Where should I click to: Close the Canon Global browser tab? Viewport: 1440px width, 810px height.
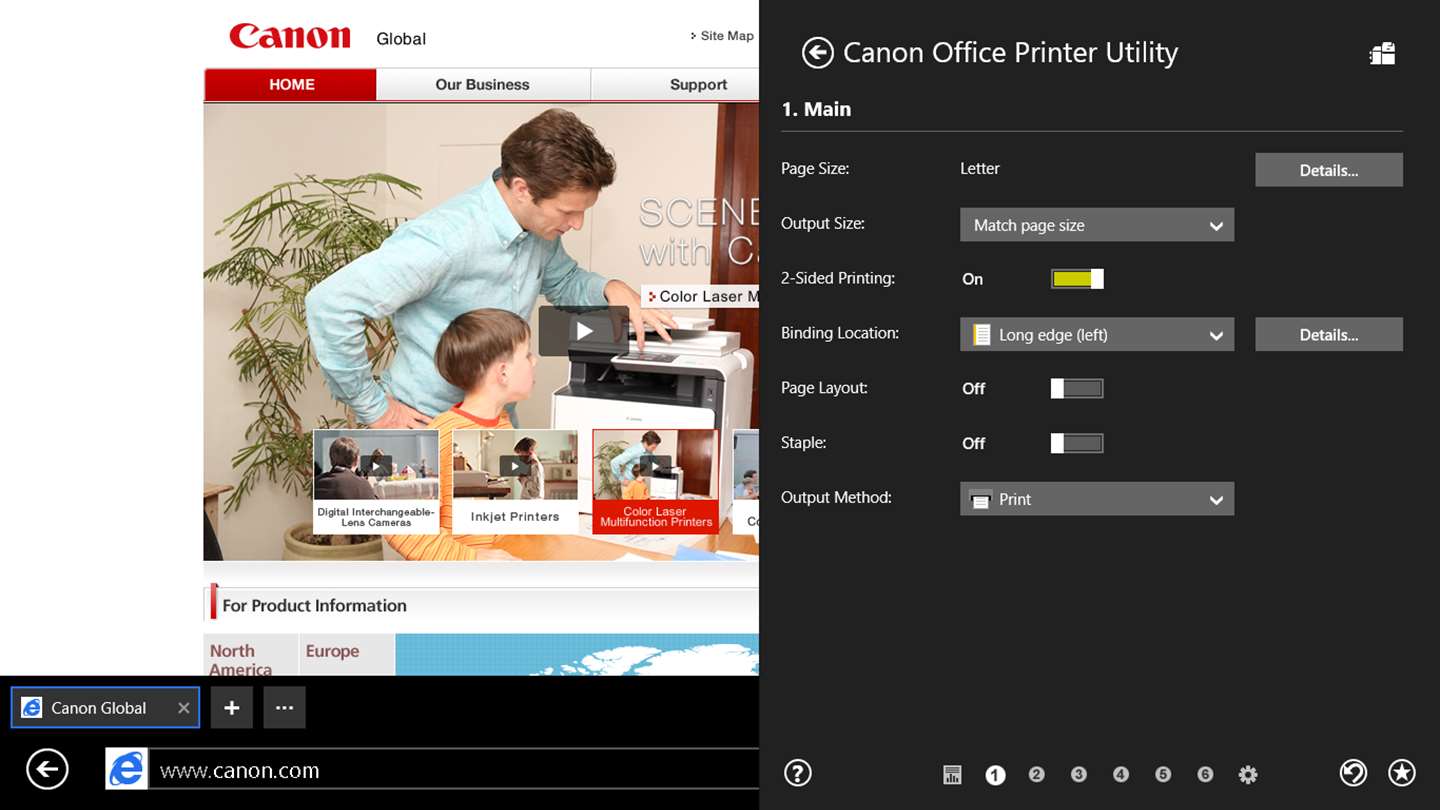pos(183,708)
